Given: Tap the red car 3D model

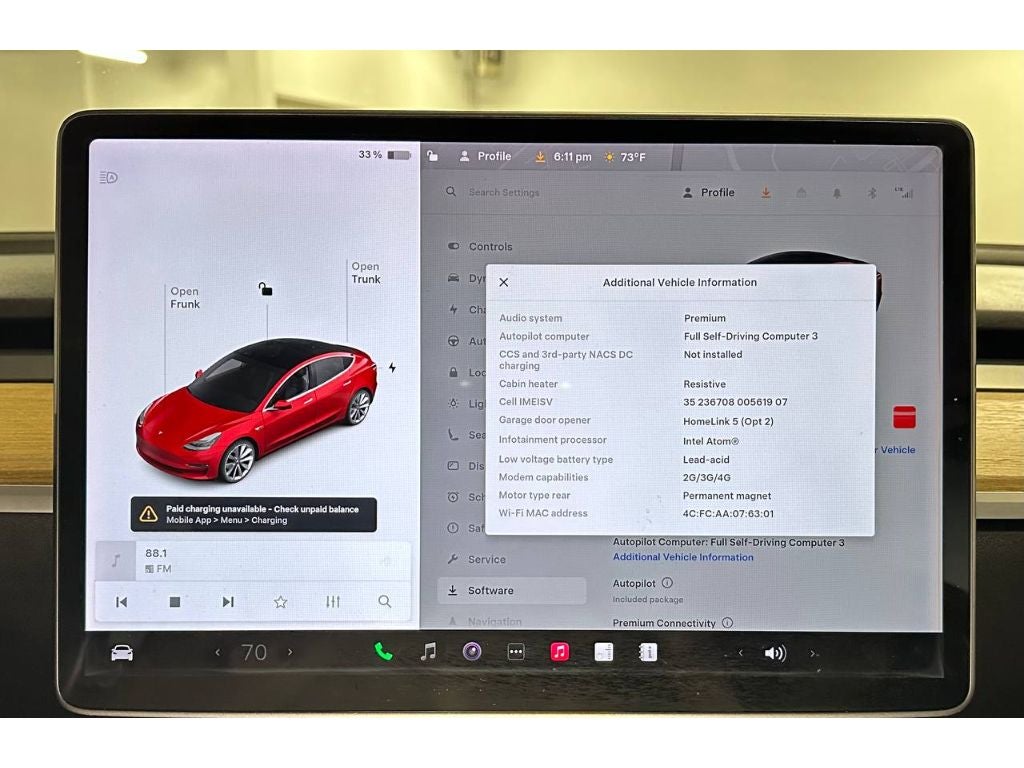Looking at the screenshot, I should coord(257,409).
